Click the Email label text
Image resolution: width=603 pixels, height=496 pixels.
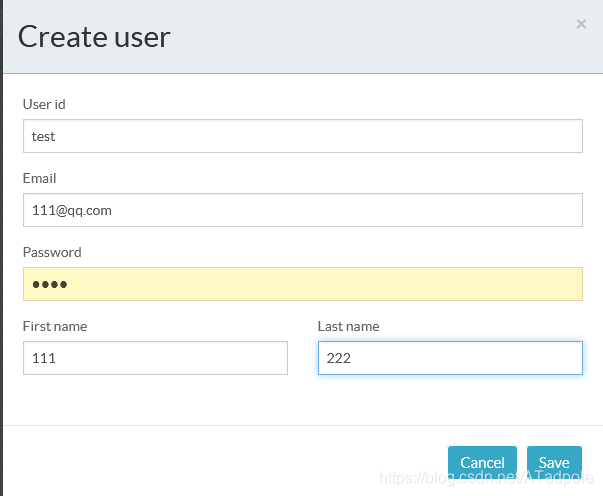(x=39, y=178)
